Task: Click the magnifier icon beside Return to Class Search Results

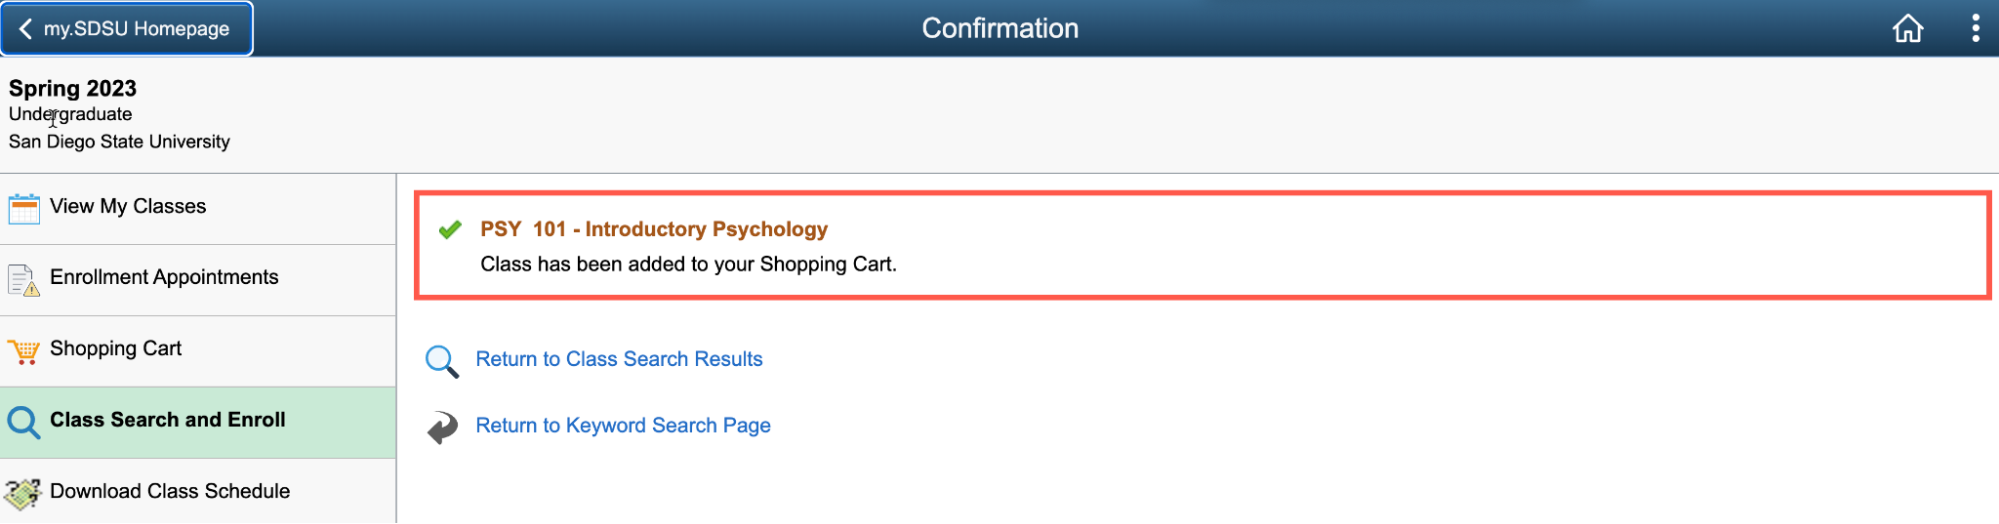Action: 442,361
